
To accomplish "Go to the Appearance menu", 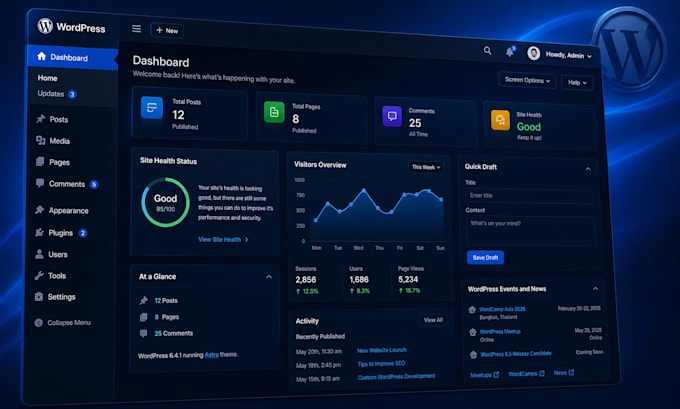I will click(x=69, y=210).
